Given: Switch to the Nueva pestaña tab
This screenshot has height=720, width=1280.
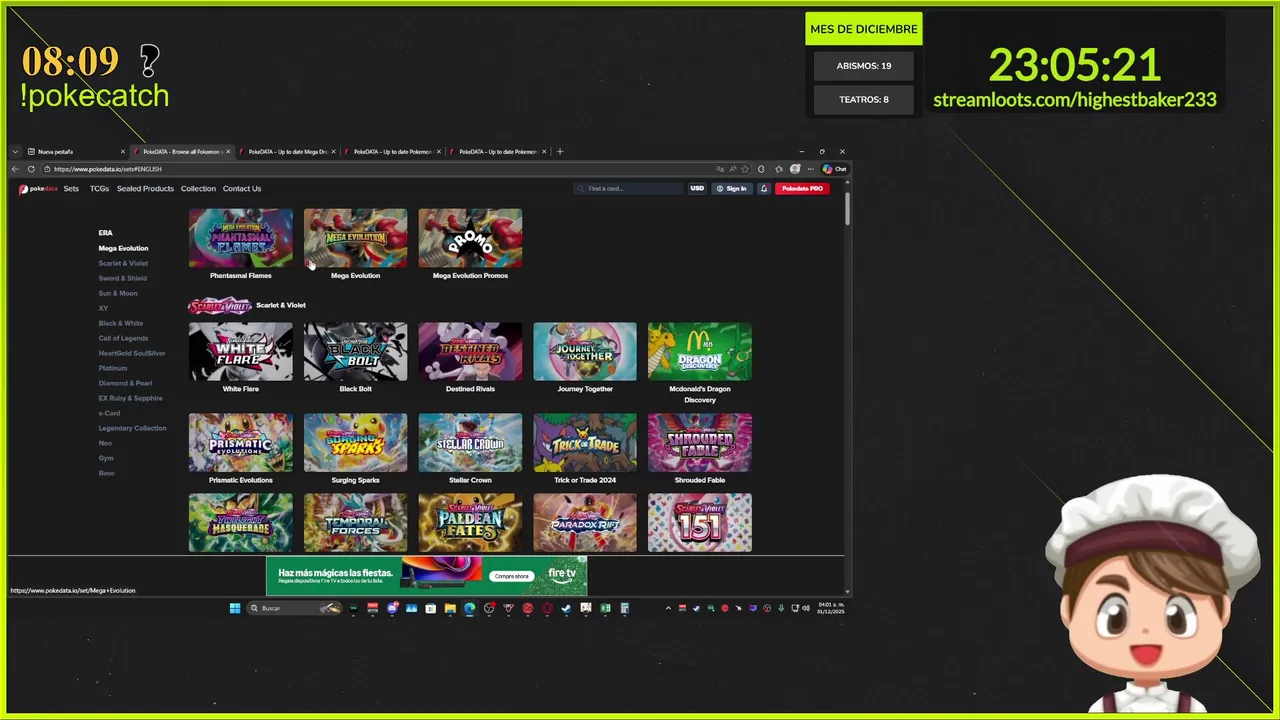Looking at the screenshot, I should (75, 152).
